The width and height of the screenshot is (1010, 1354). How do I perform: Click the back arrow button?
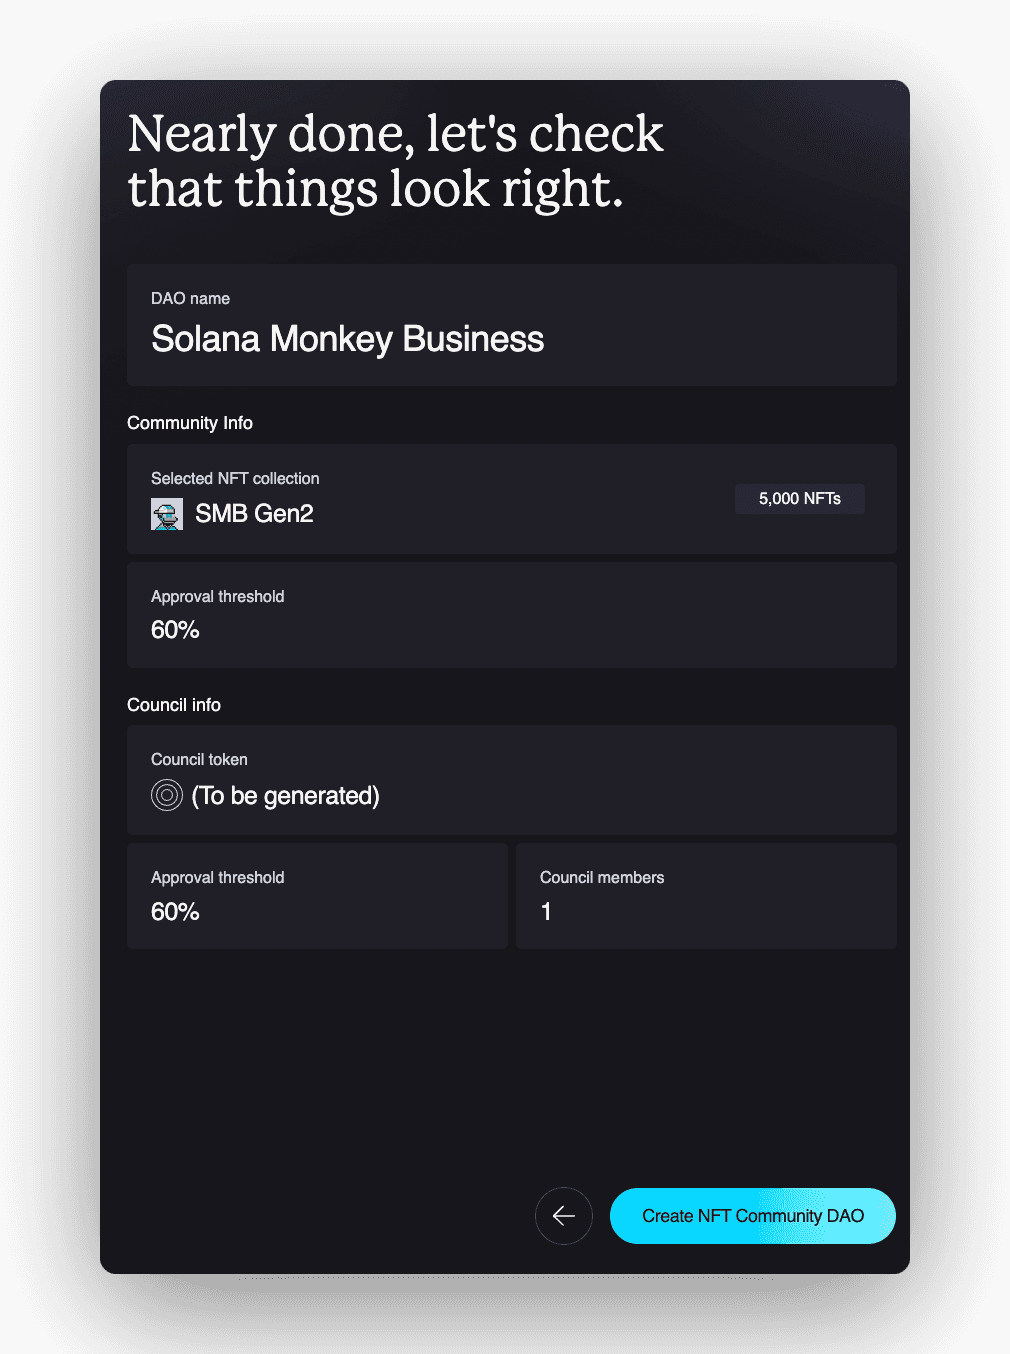564,1216
